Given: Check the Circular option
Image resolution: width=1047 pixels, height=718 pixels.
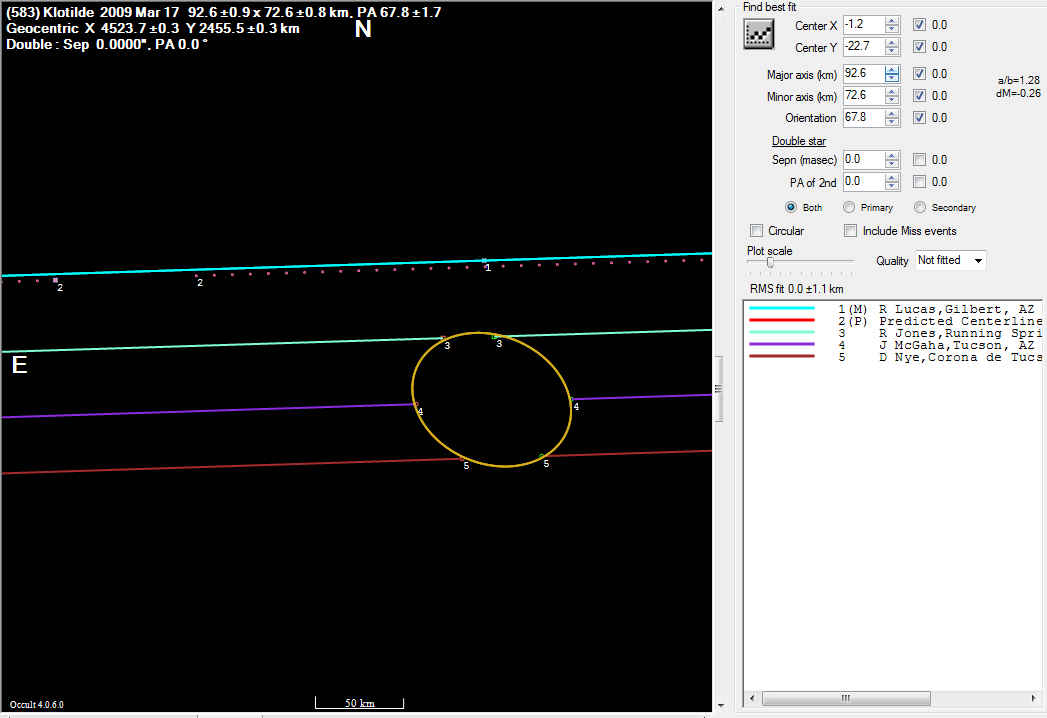Looking at the screenshot, I should tap(757, 230).
